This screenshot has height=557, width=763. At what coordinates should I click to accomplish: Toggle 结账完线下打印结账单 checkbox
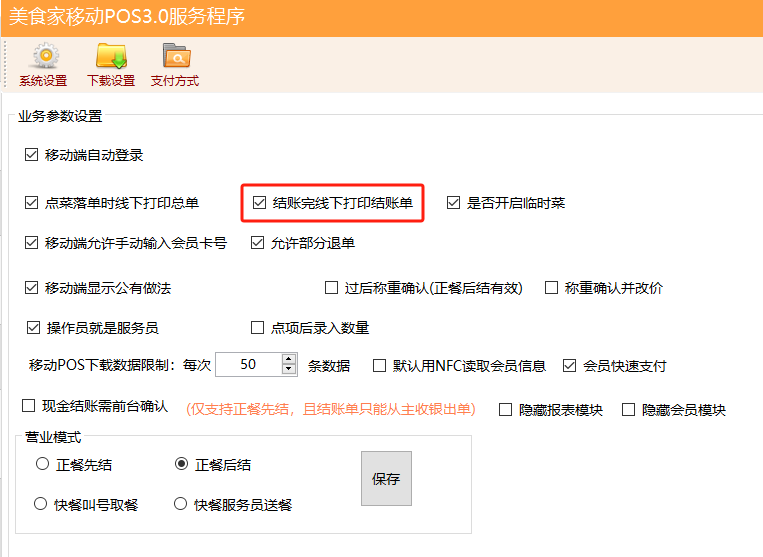pyautogui.click(x=259, y=203)
